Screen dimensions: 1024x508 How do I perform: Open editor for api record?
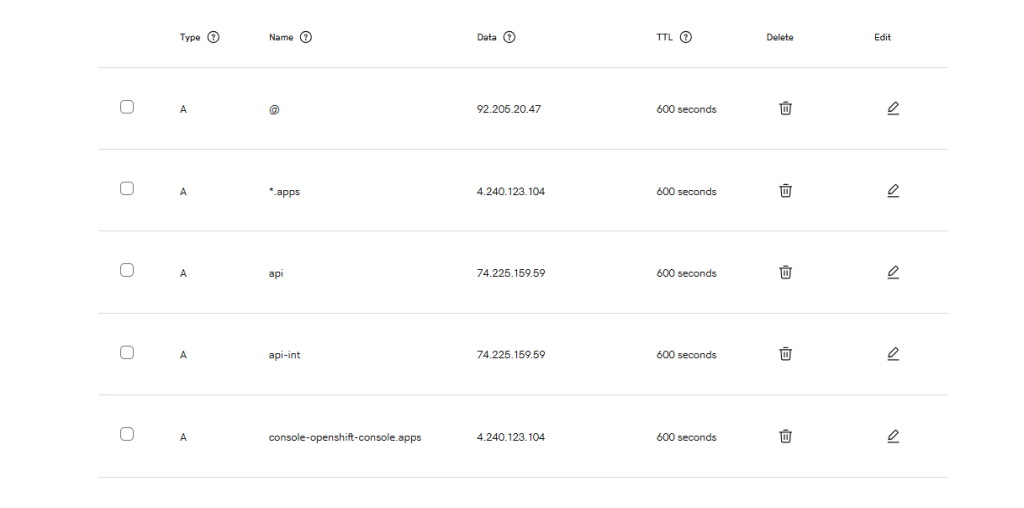(x=893, y=272)
